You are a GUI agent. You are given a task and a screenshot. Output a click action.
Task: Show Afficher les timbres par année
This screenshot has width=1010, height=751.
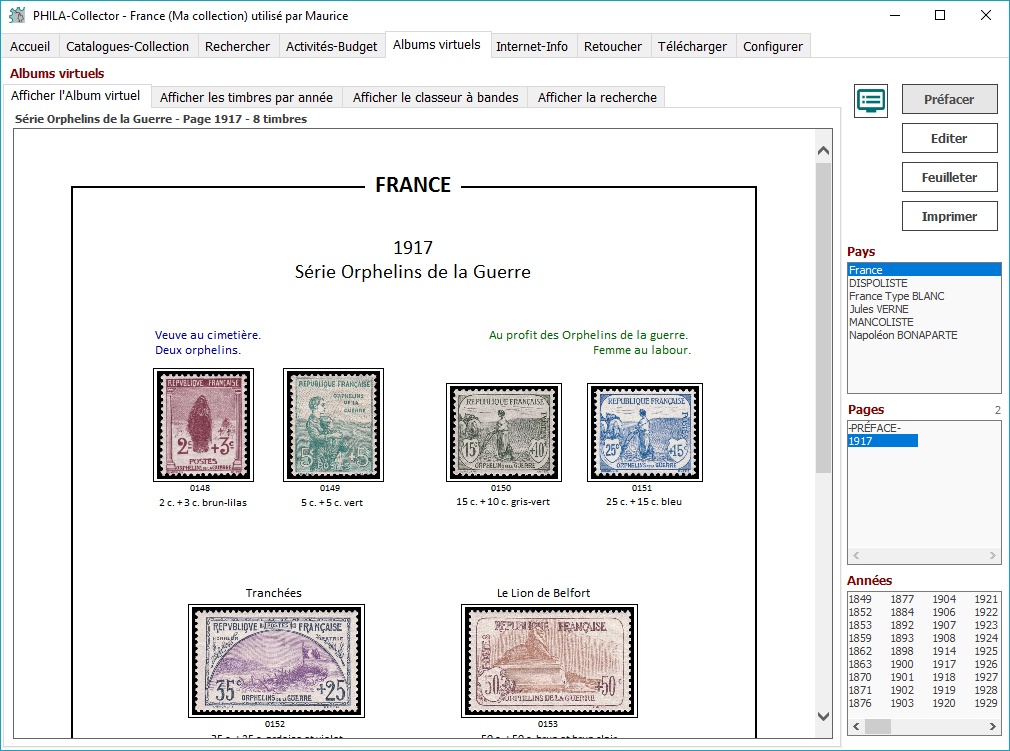(246, 97)
